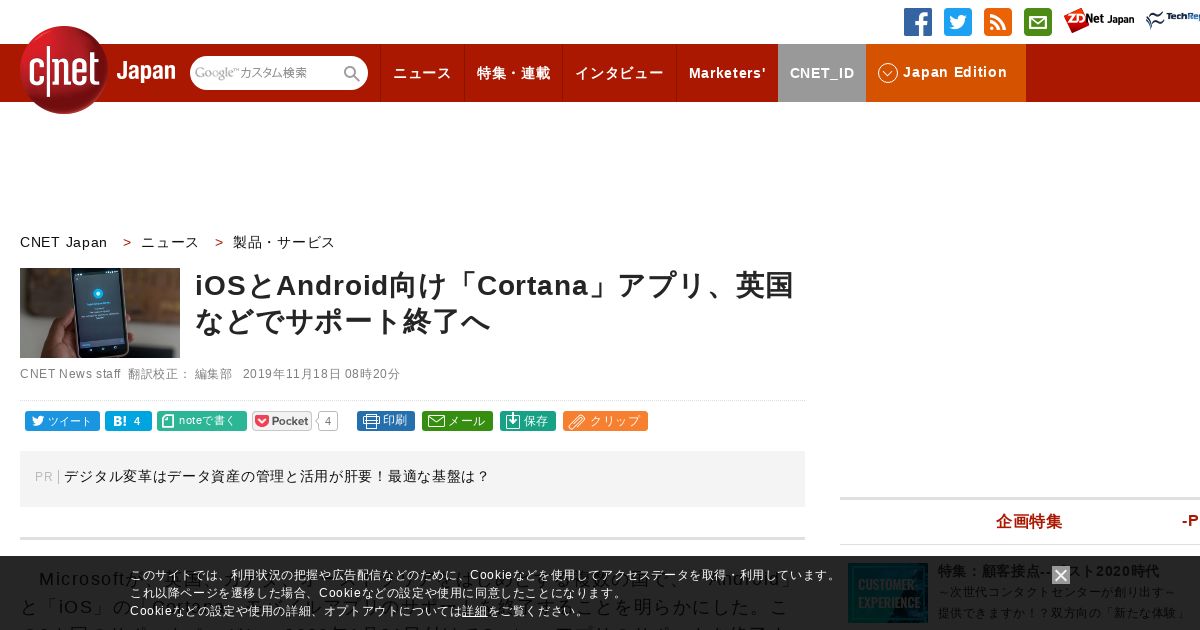Clip the article with クリップ button
Screen dimensions: 1200x630
605,421
